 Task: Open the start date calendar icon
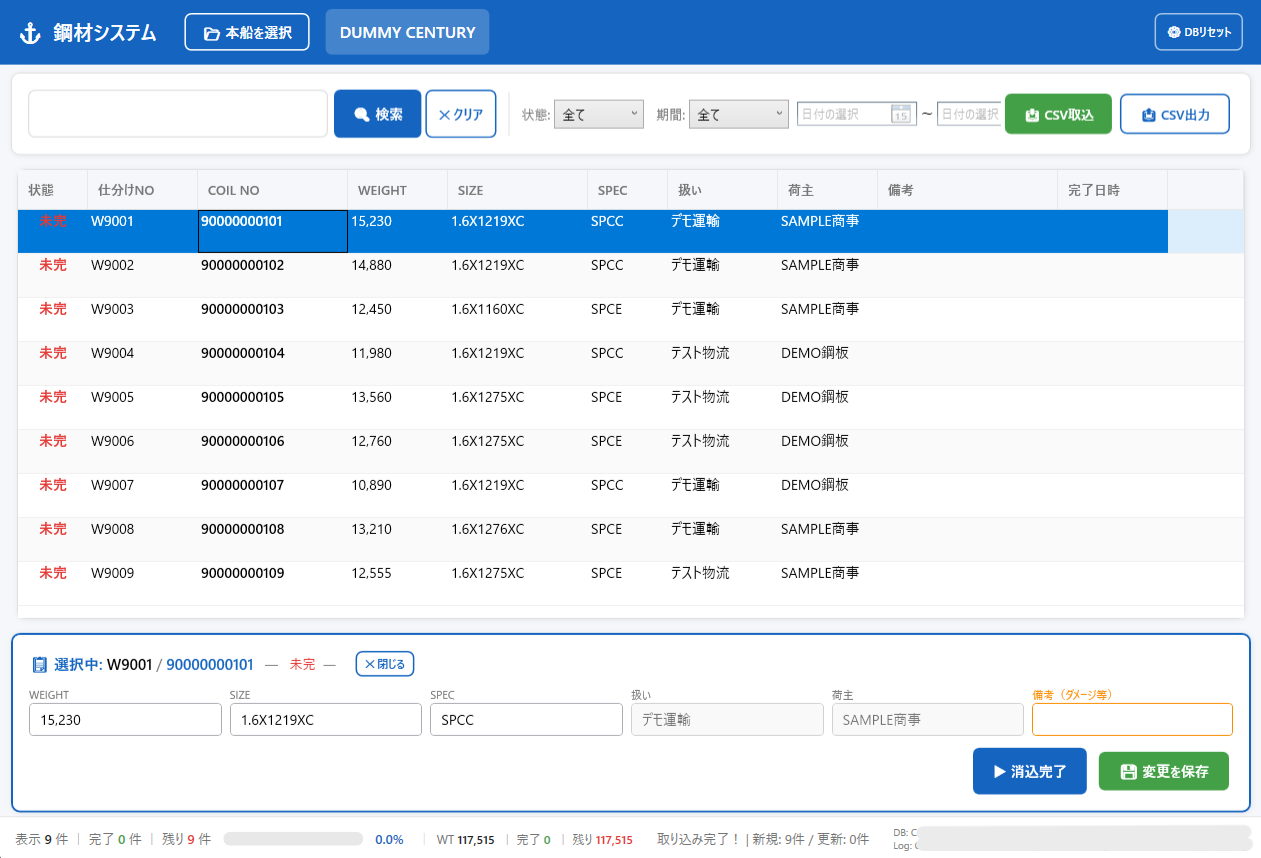point(900,114)
